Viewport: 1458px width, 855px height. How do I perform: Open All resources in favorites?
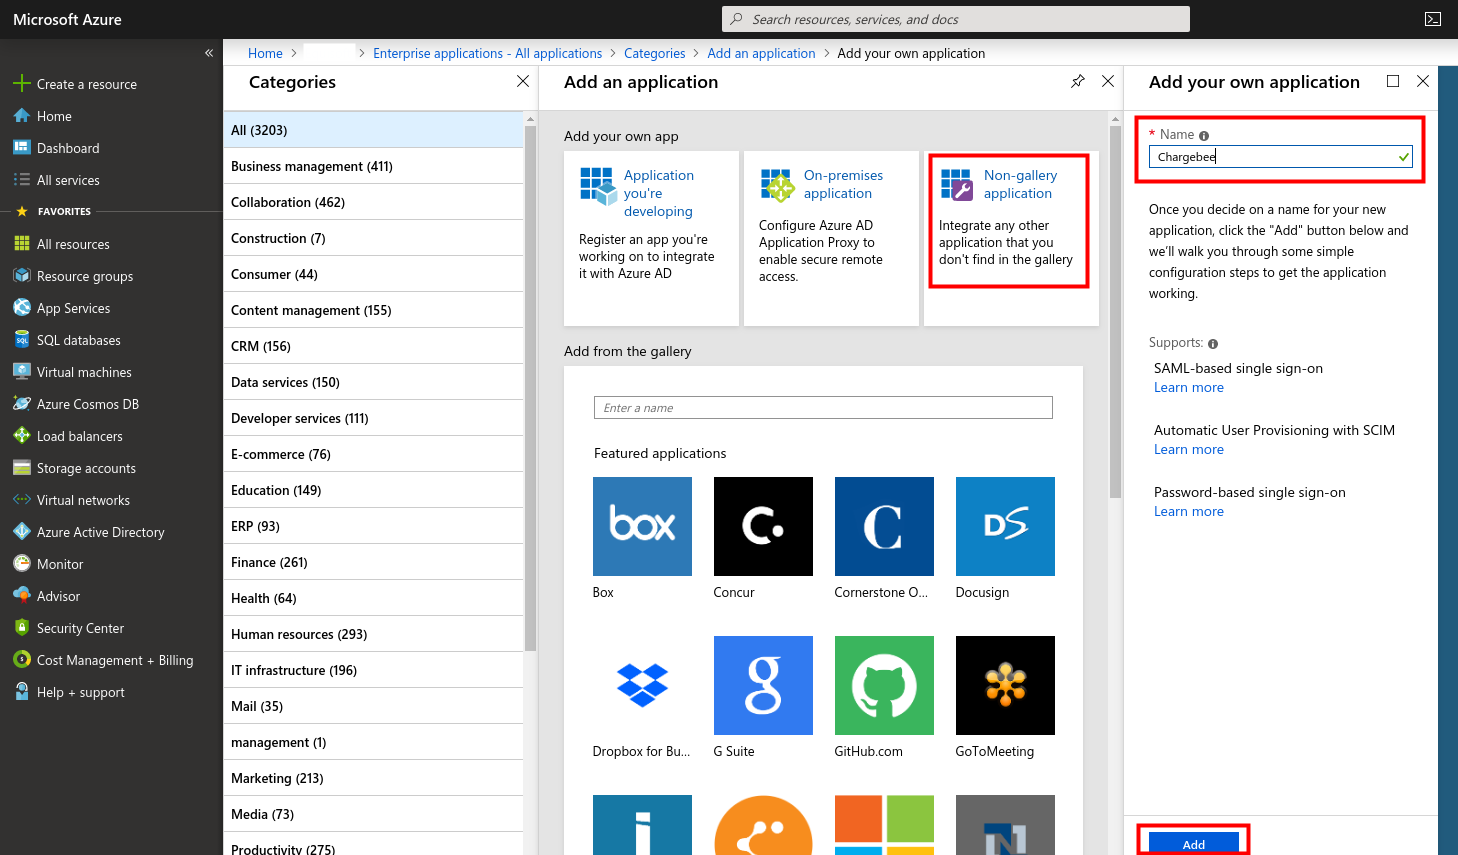pos(73,244)
